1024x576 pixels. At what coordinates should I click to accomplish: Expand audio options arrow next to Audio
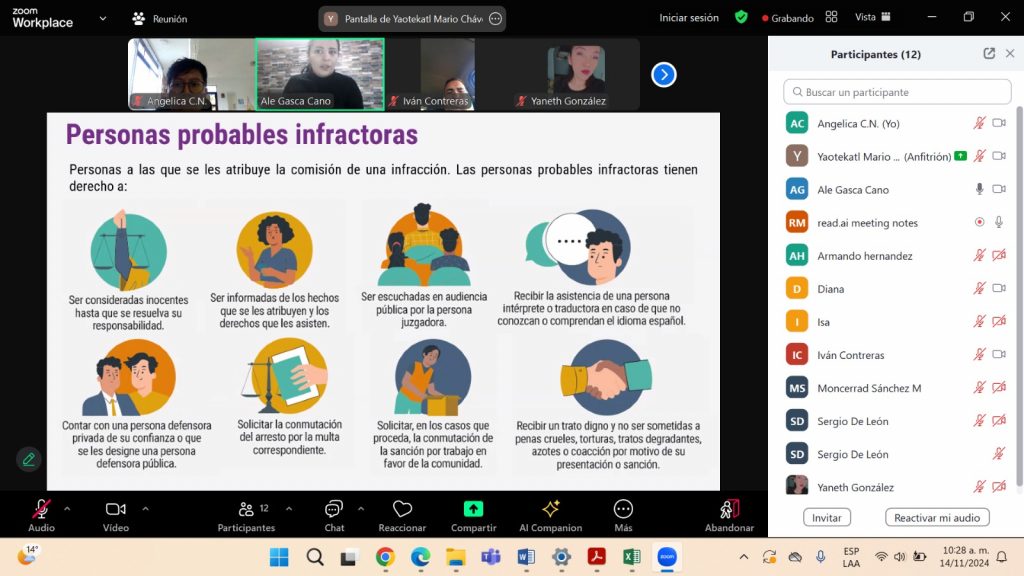click(67, 508)
